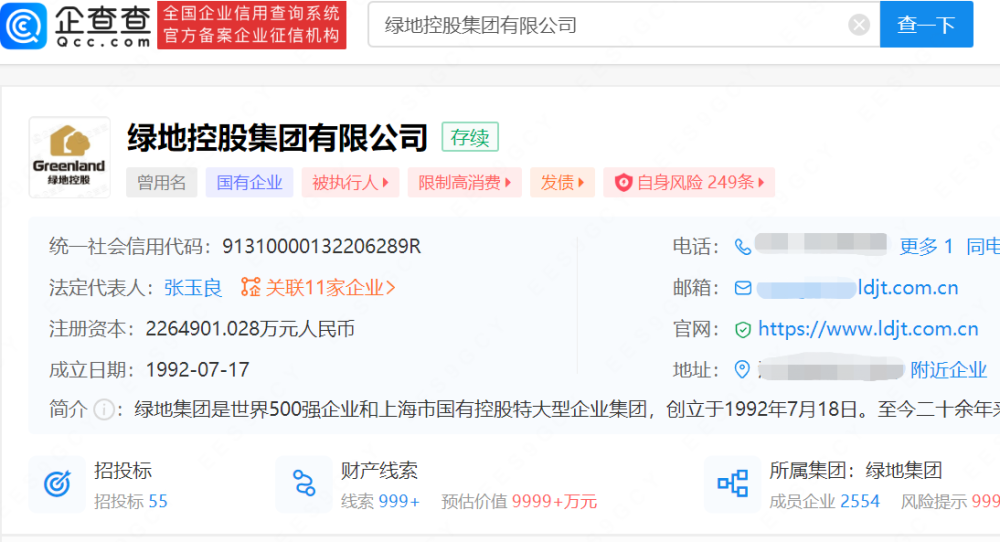1000x542 pixels.
Task: Open the Greenland company logo thumbnail
Action: click(x=70, y=157)
